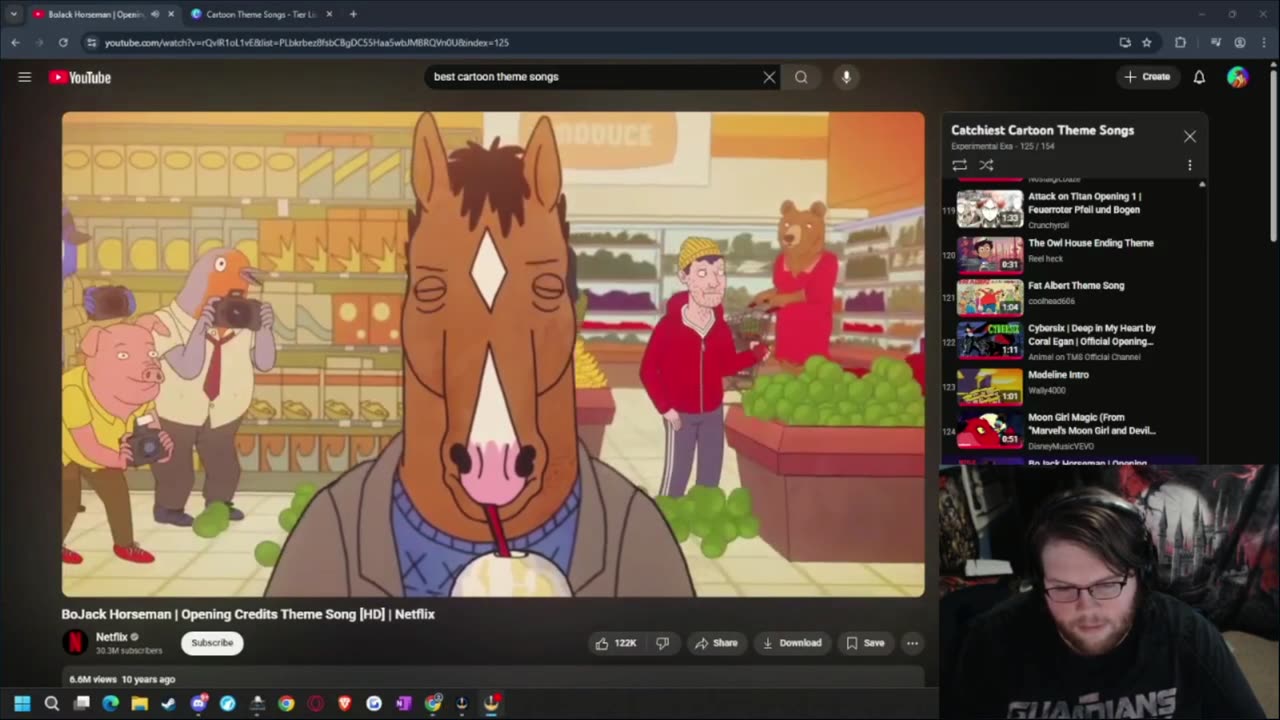The width and height of the screenshot is (1280, 720).
Task: Open more actions ellipsis under the video
Action: pos(912,643)
